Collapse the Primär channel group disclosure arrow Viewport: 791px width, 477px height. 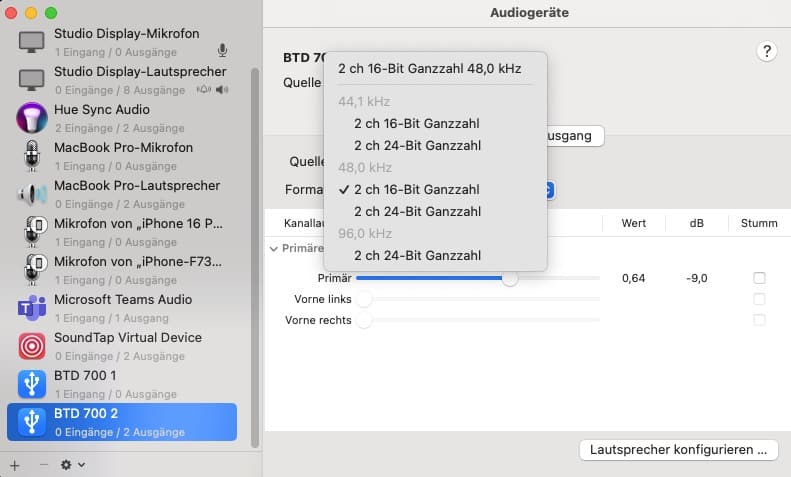[x=274, y=249]
